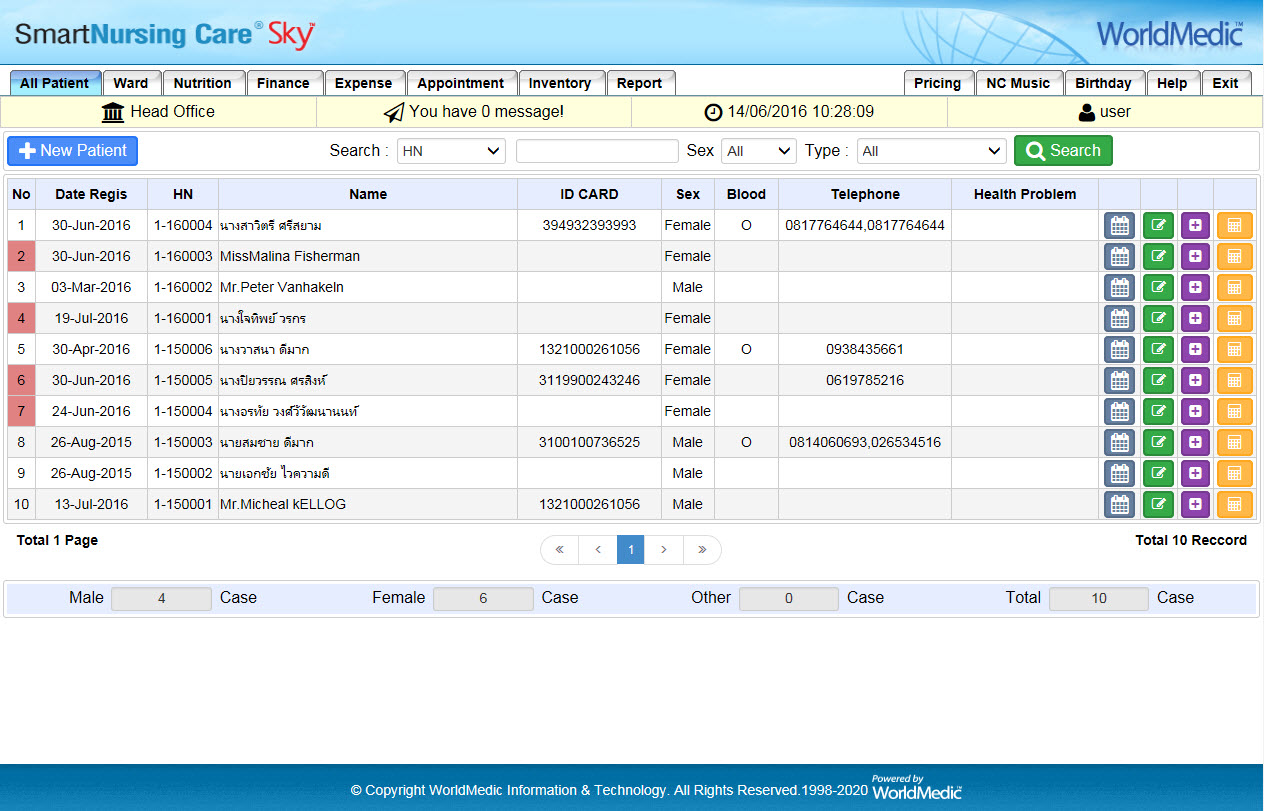Click the Date Regis column header
This screenshot has width=1264, height=811.
tap(91, 195)
